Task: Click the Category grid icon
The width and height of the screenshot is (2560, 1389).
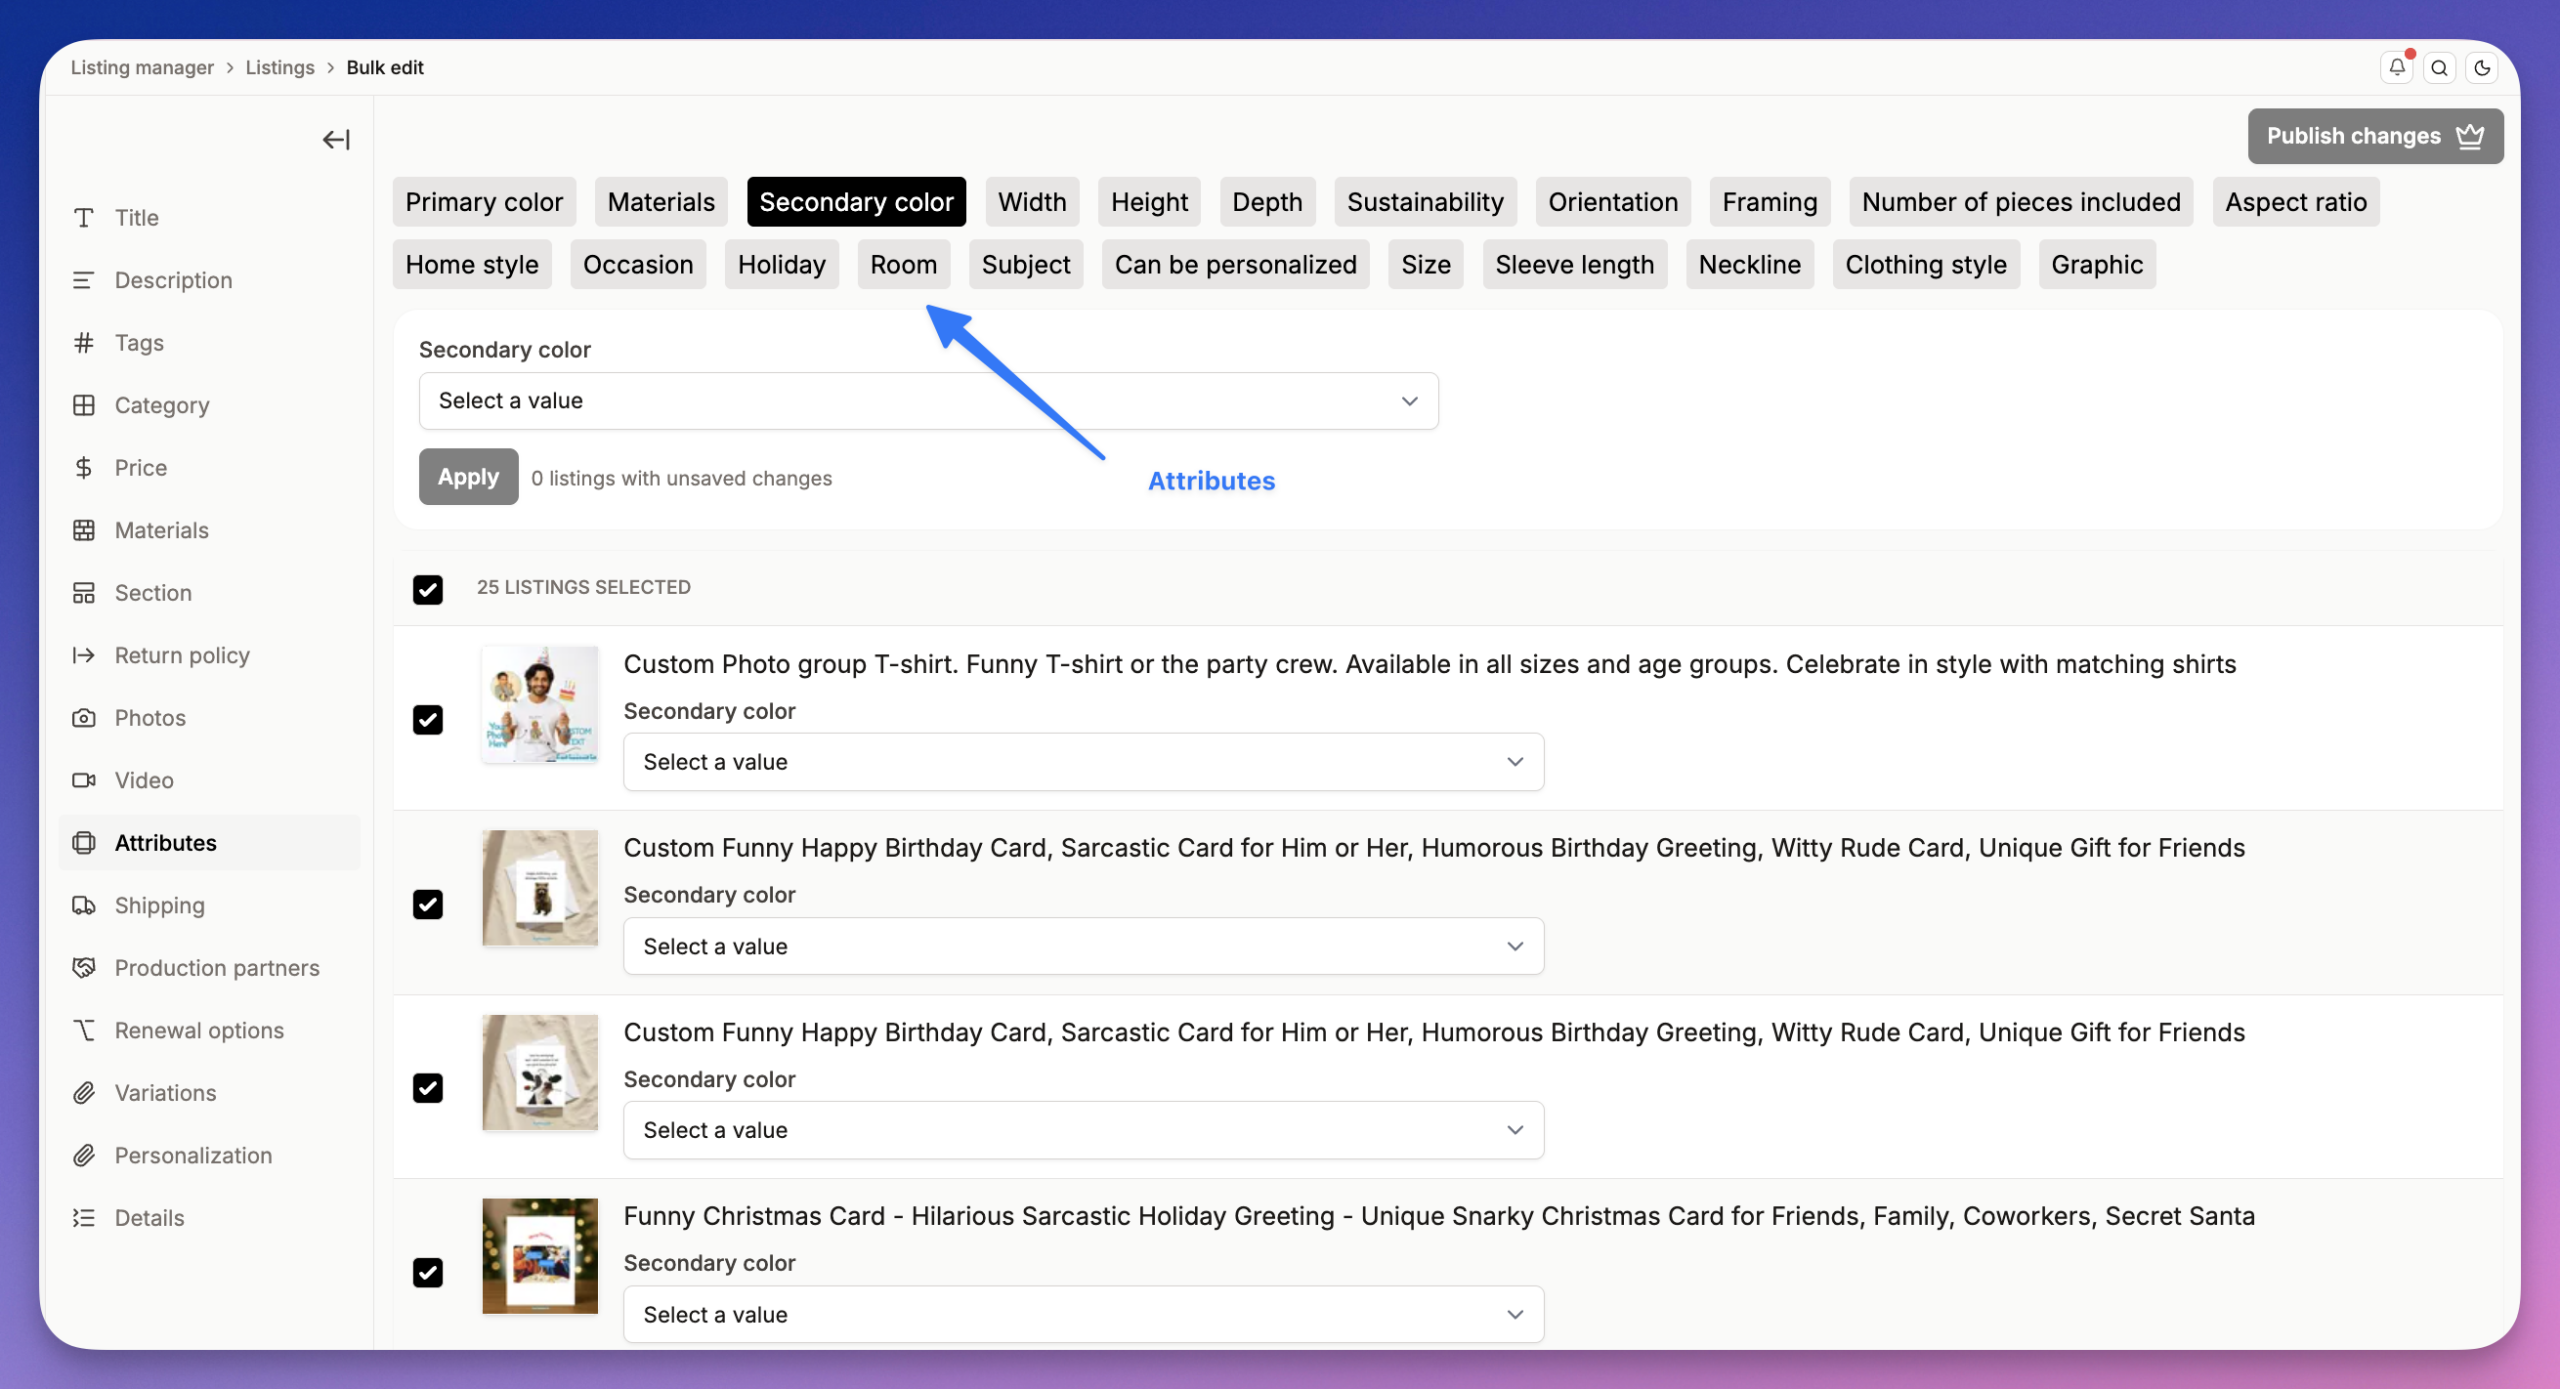Action: tap(84, 405)
